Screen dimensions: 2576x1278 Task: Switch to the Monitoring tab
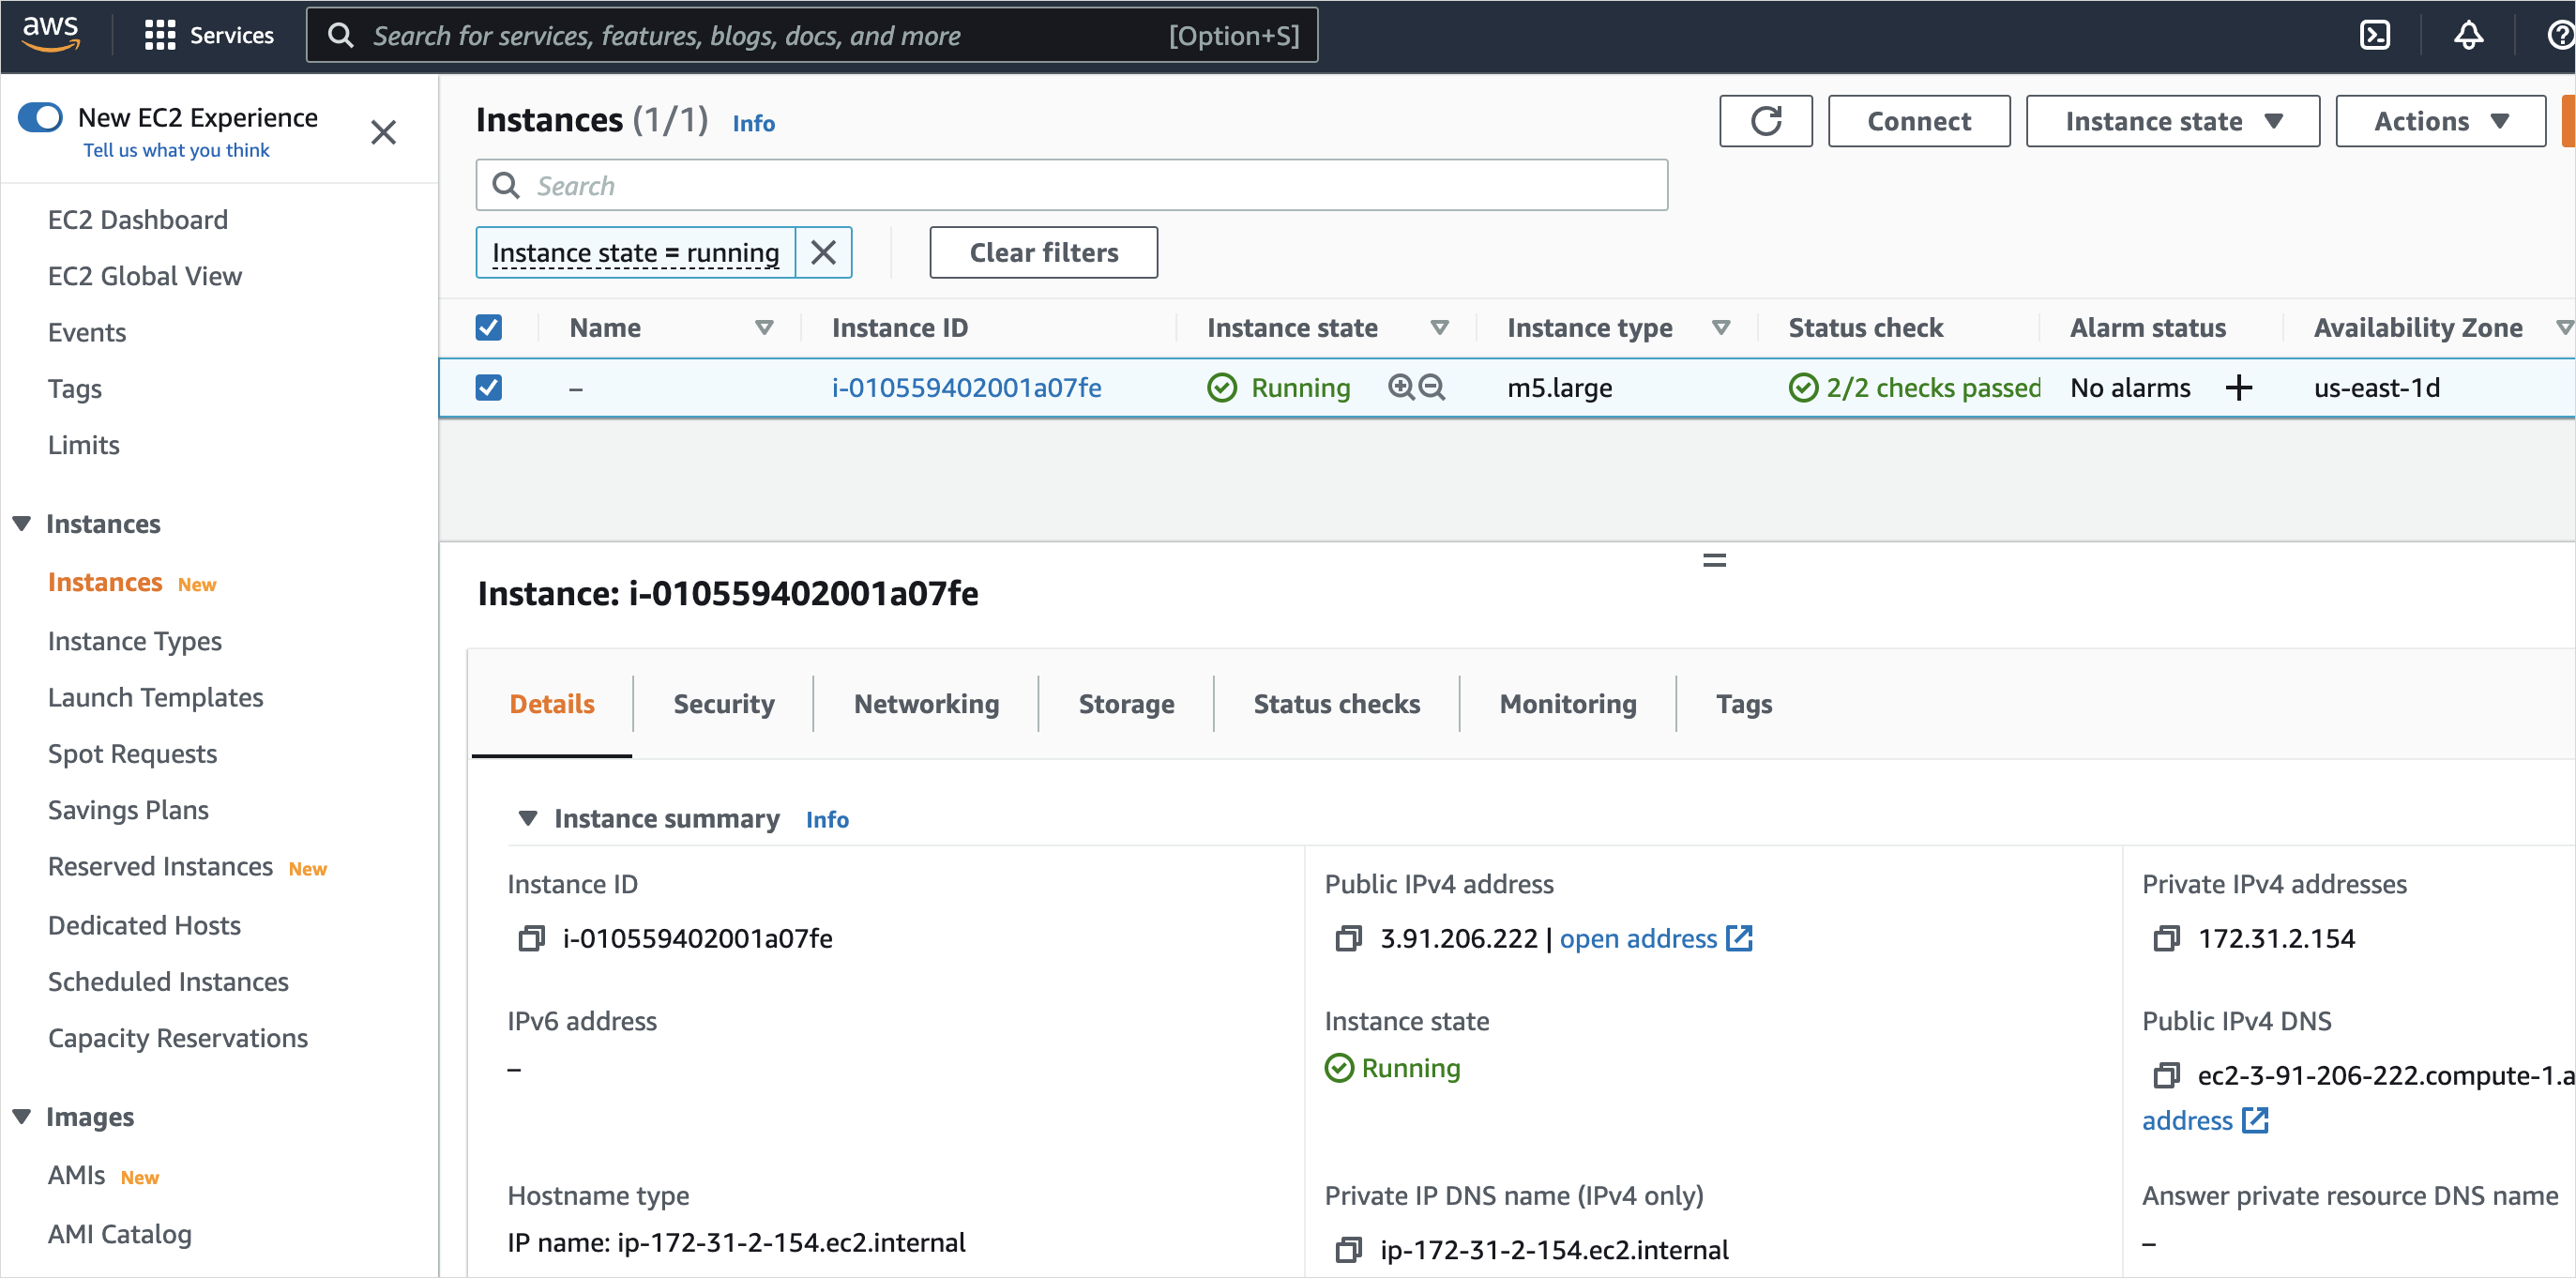pos(1567,704)
